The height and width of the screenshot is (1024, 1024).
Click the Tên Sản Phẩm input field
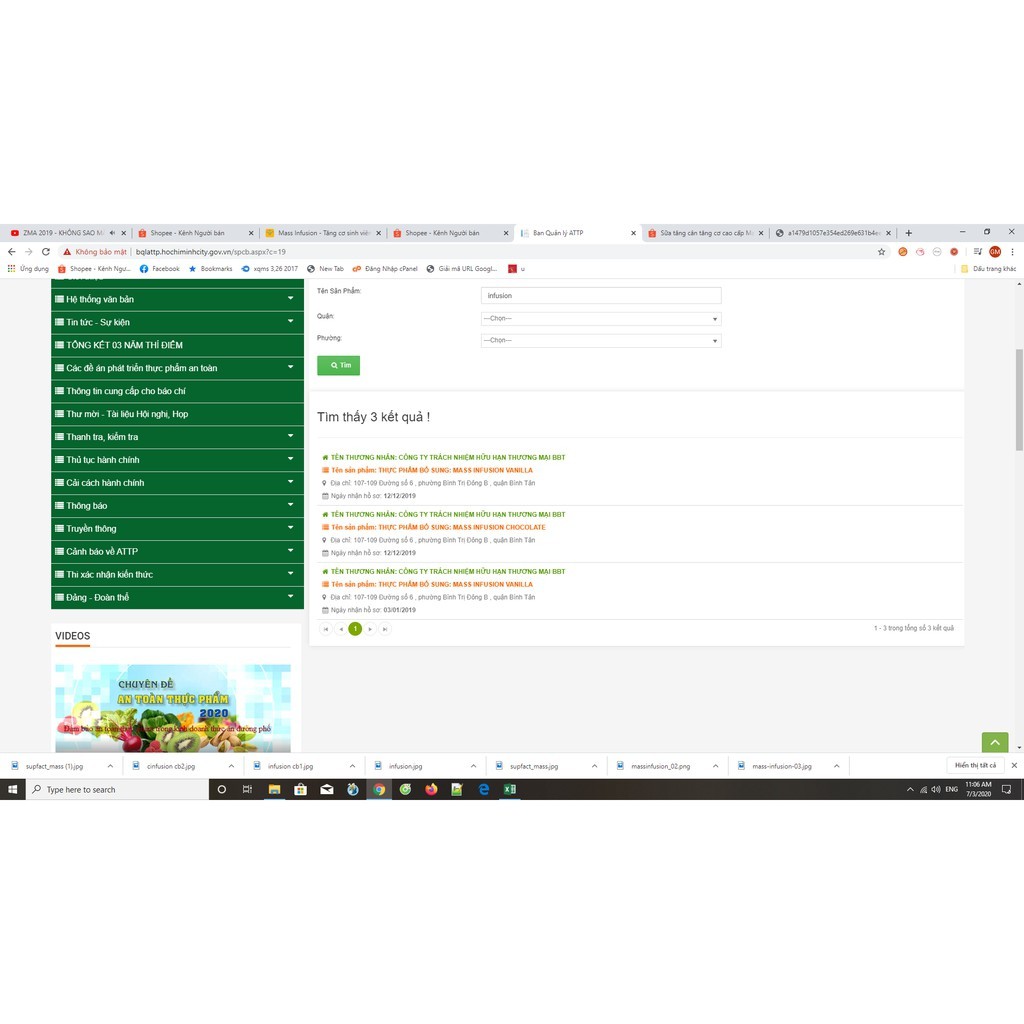pyautogui.click(x=600, y=296)
